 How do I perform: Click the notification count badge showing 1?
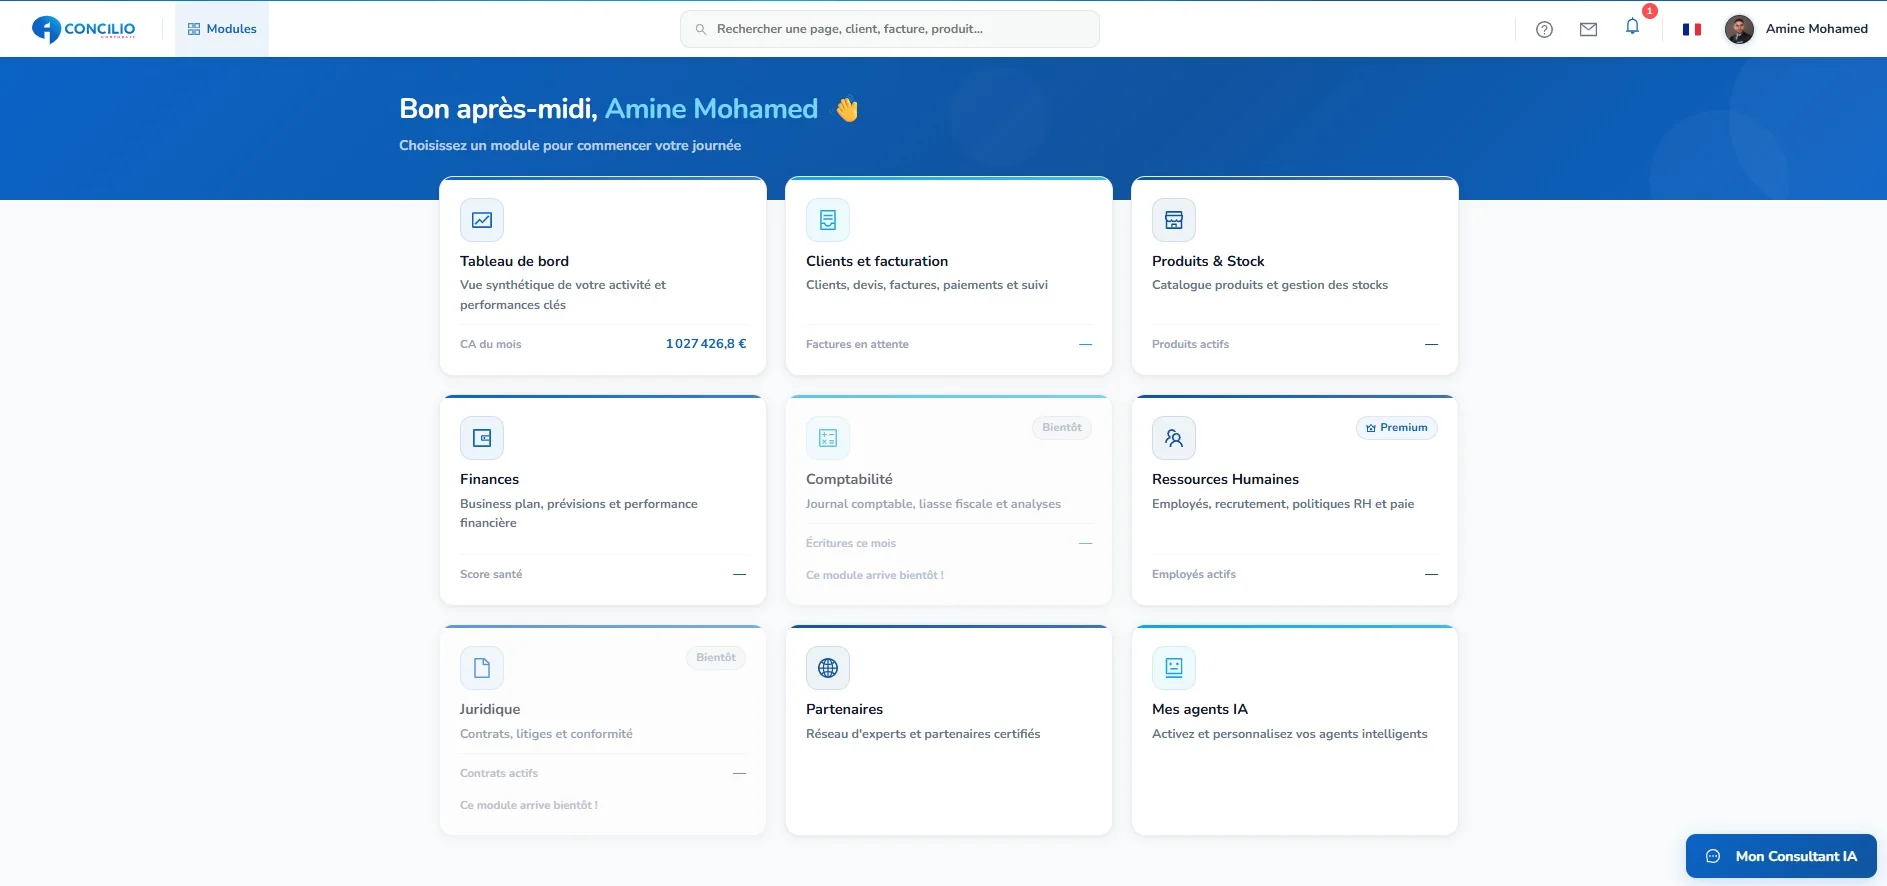(1650, 11)
